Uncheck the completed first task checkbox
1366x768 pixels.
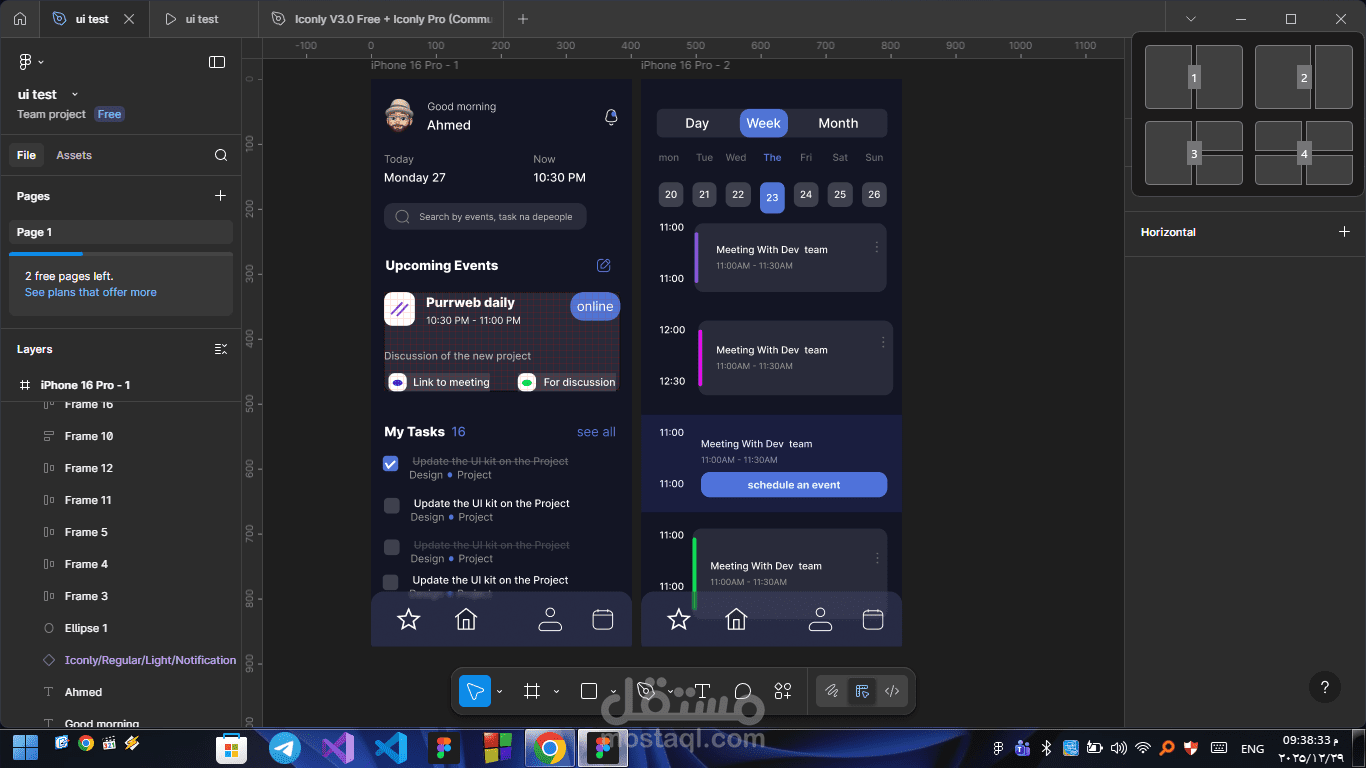pos(391,463)
